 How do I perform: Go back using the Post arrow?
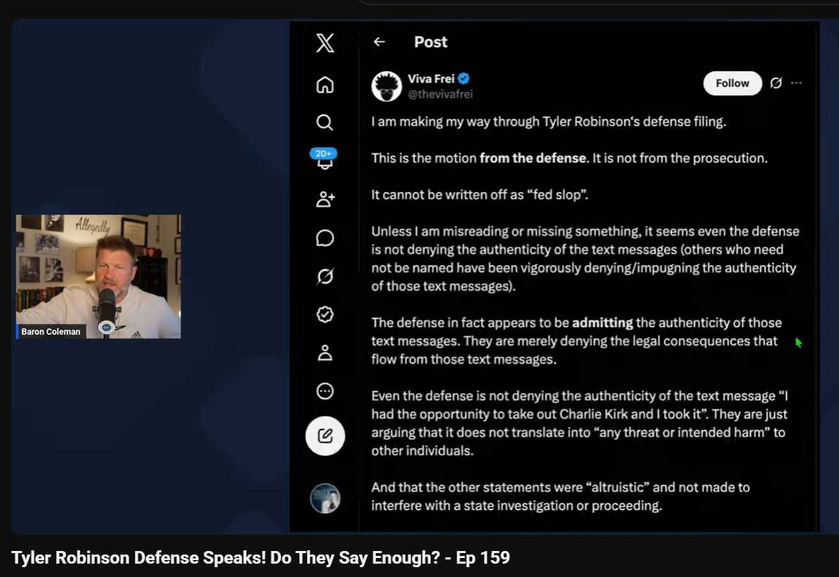[379, 42]
